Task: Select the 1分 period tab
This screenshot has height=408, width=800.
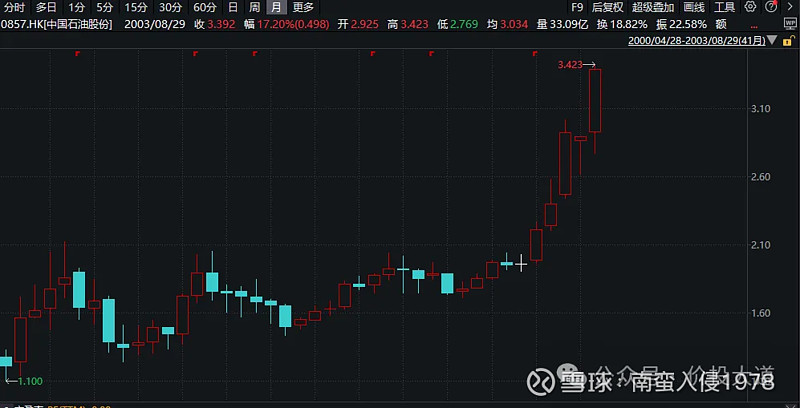Action: (x=77, y=7)
